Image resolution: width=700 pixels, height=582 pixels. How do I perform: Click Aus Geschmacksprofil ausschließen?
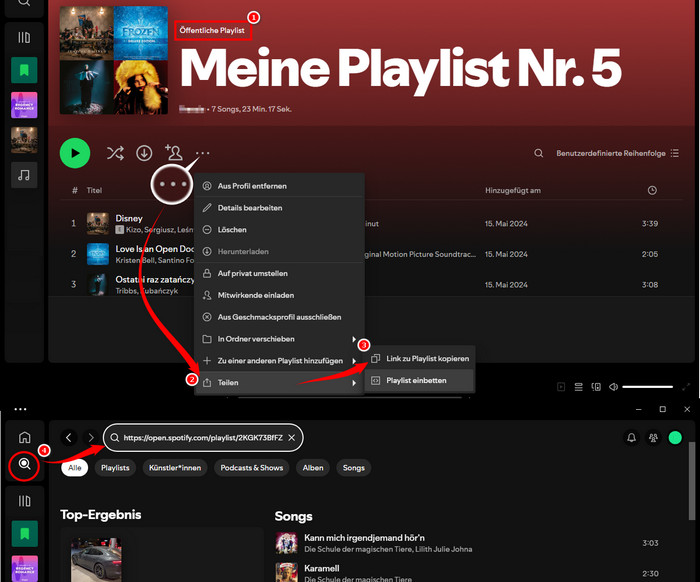point(279,317)
